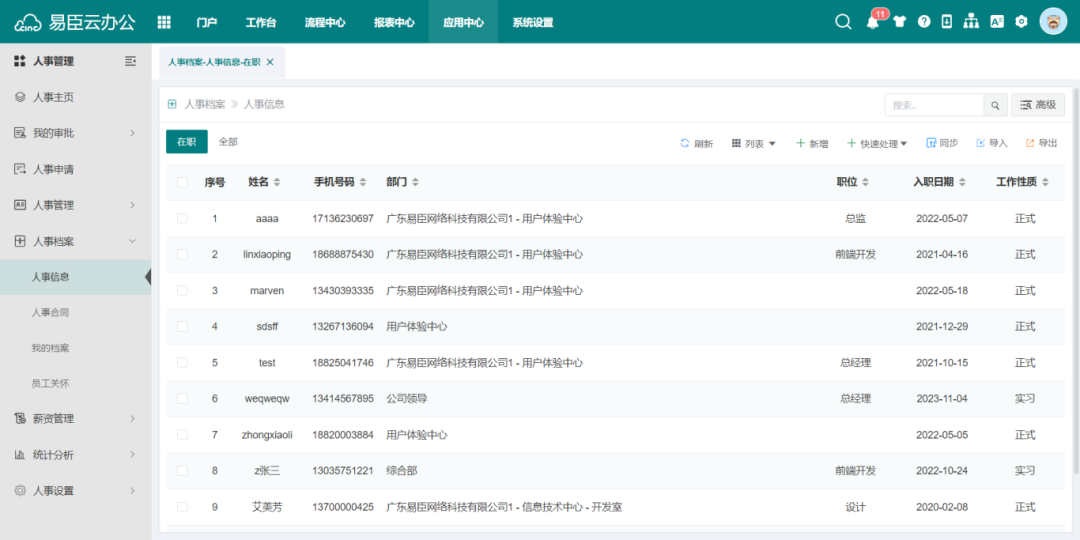Switch to the 全部 tab
This screenshot has width=1080, height=540.
[x=228, y=141]
